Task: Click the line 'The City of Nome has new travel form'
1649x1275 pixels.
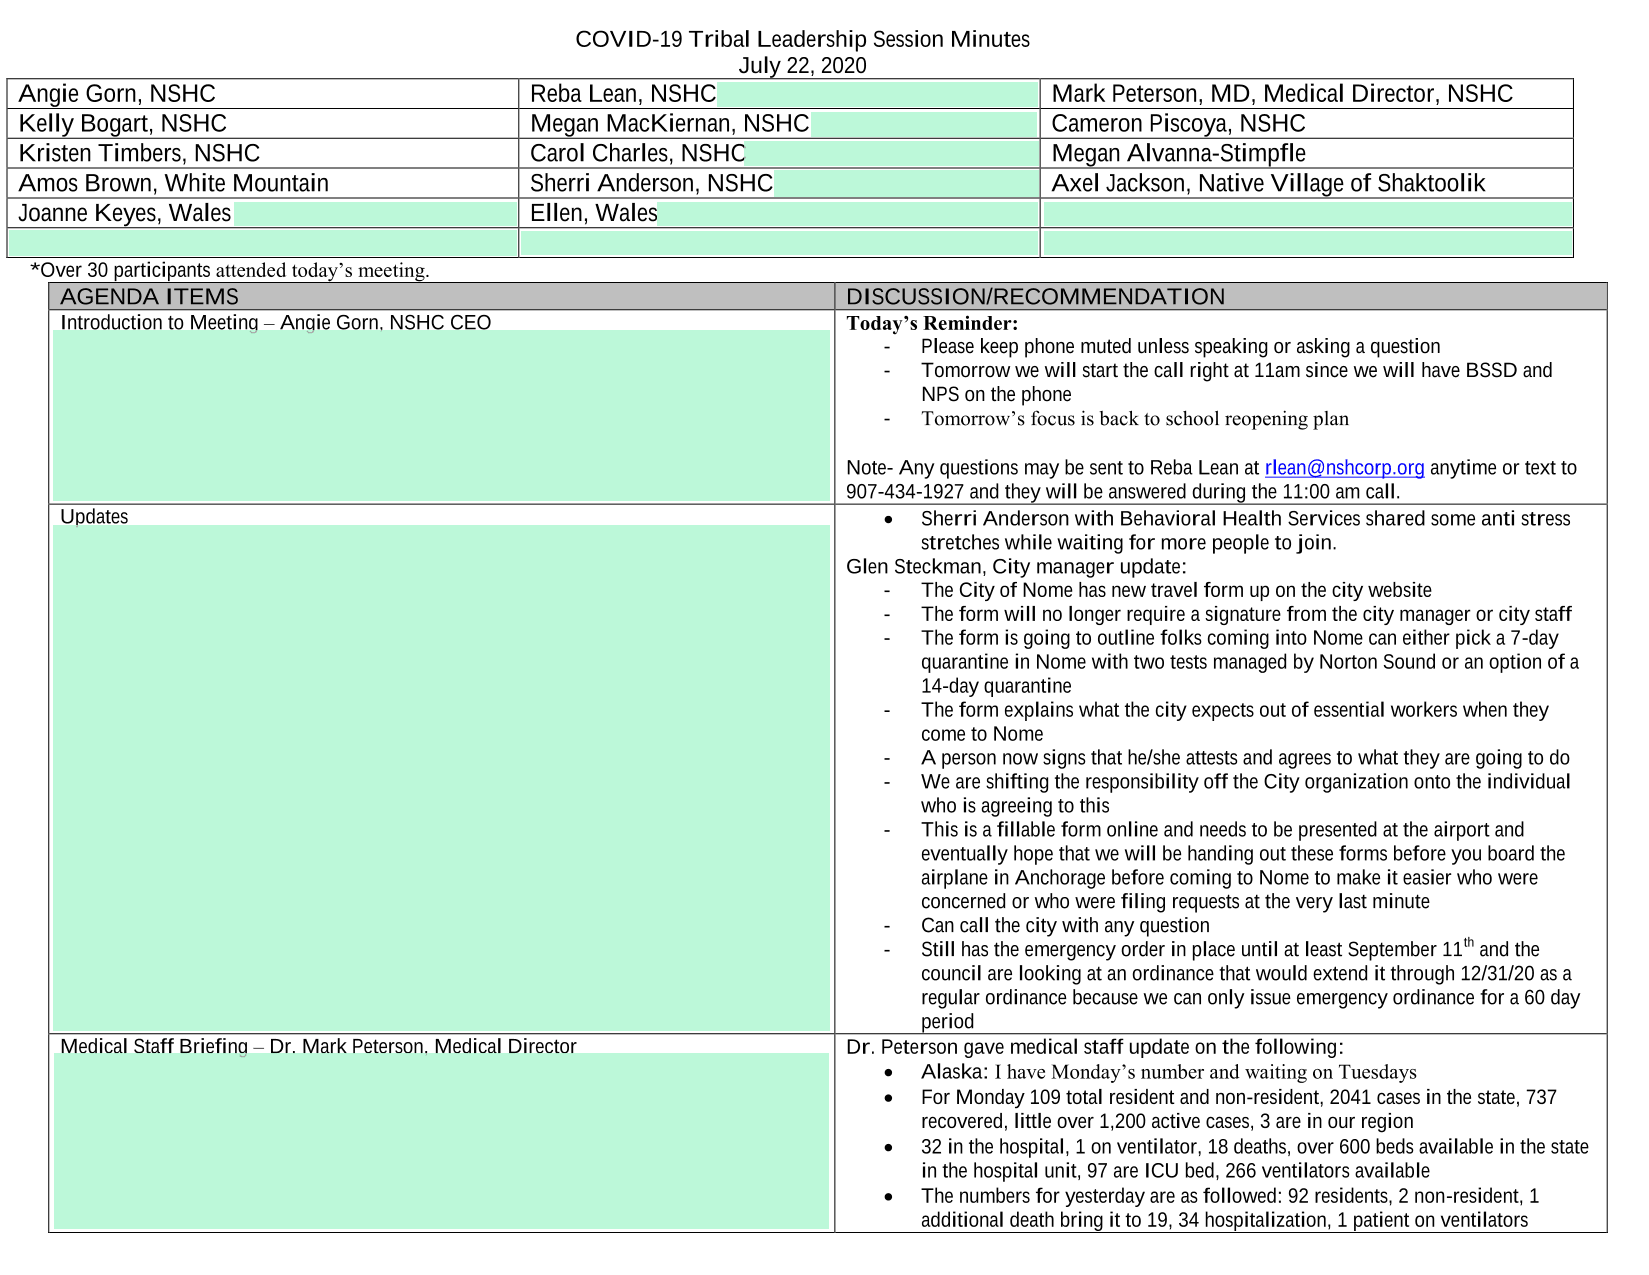Action: pos(1176,591)
